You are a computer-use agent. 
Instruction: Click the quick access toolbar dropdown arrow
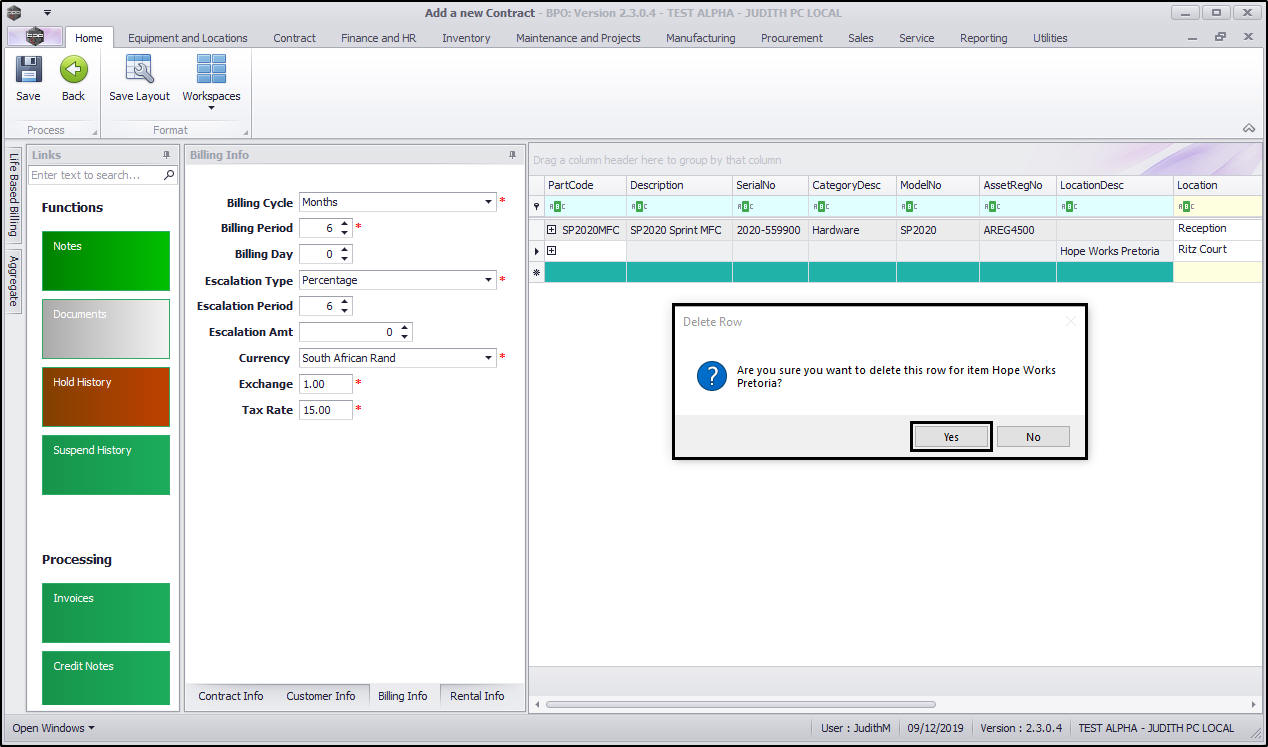point(47,13)
